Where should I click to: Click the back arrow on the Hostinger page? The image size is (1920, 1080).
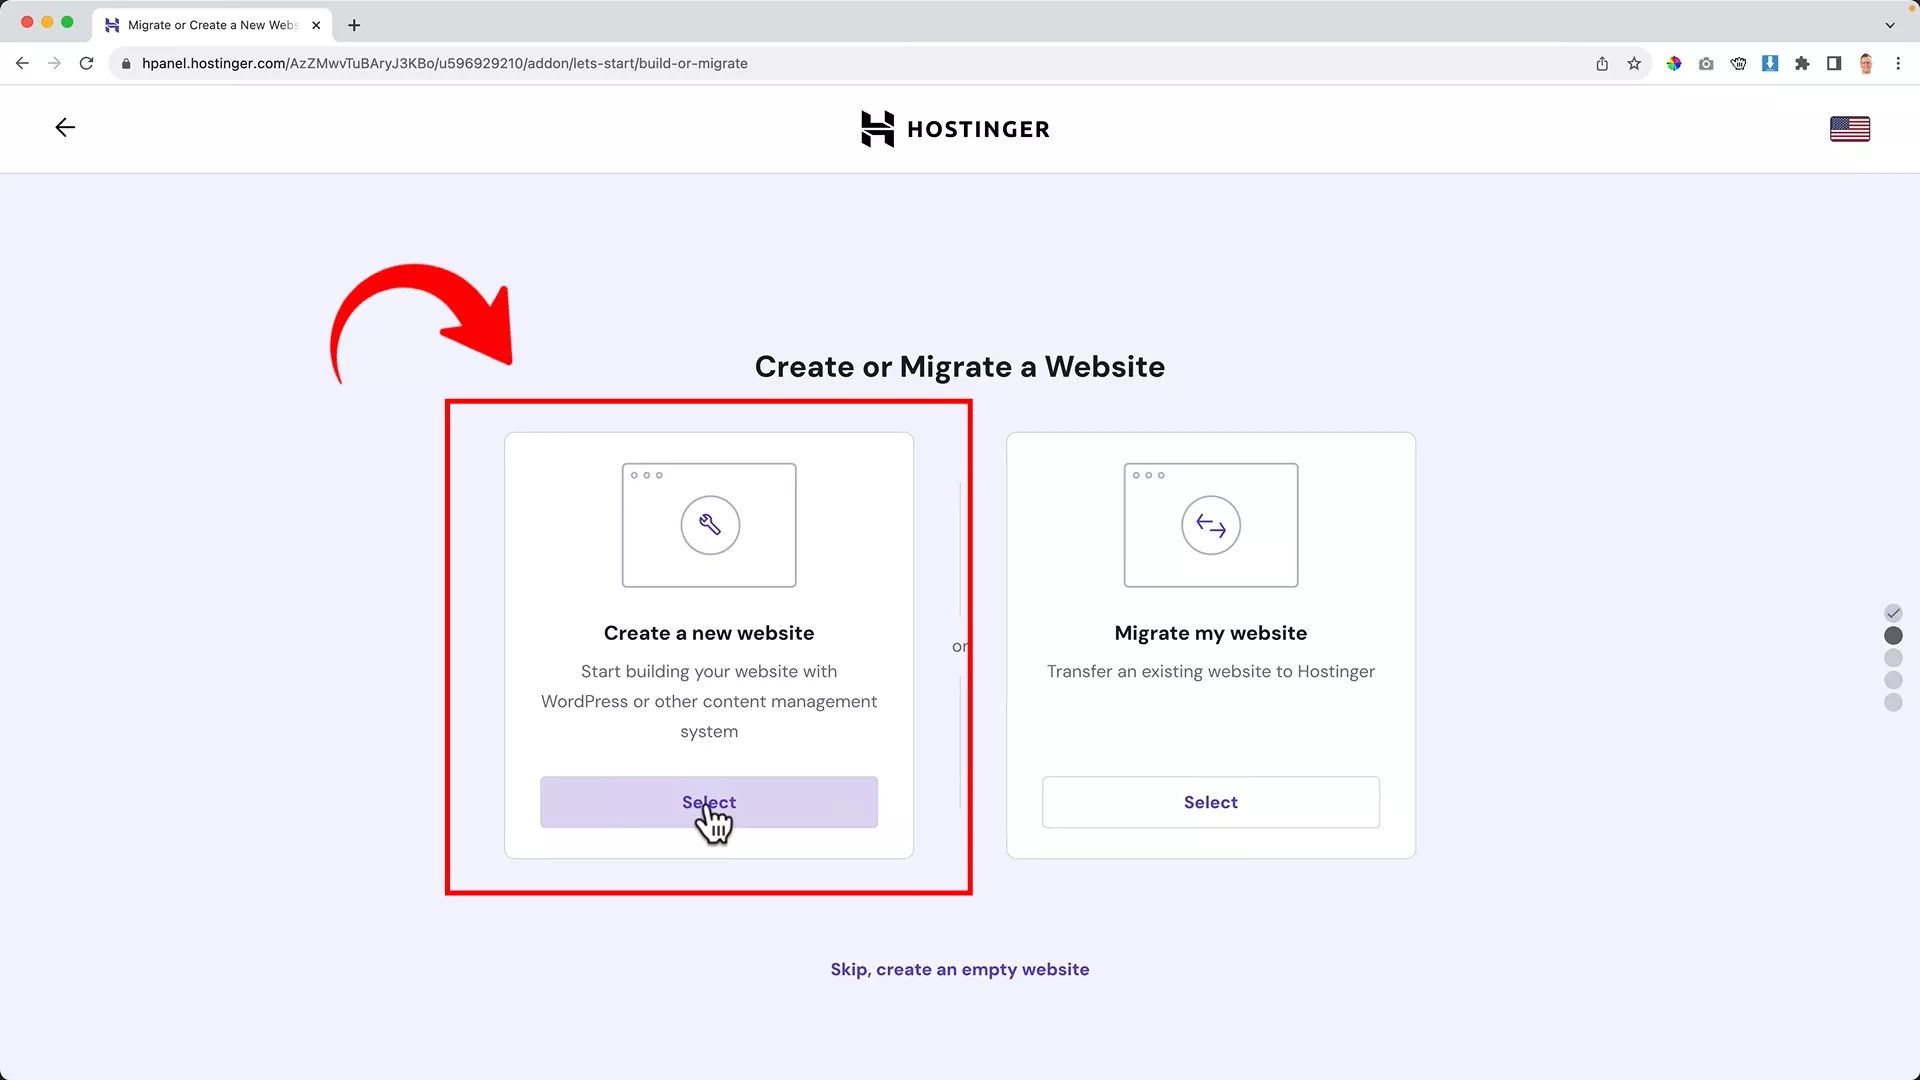(64, 127)
